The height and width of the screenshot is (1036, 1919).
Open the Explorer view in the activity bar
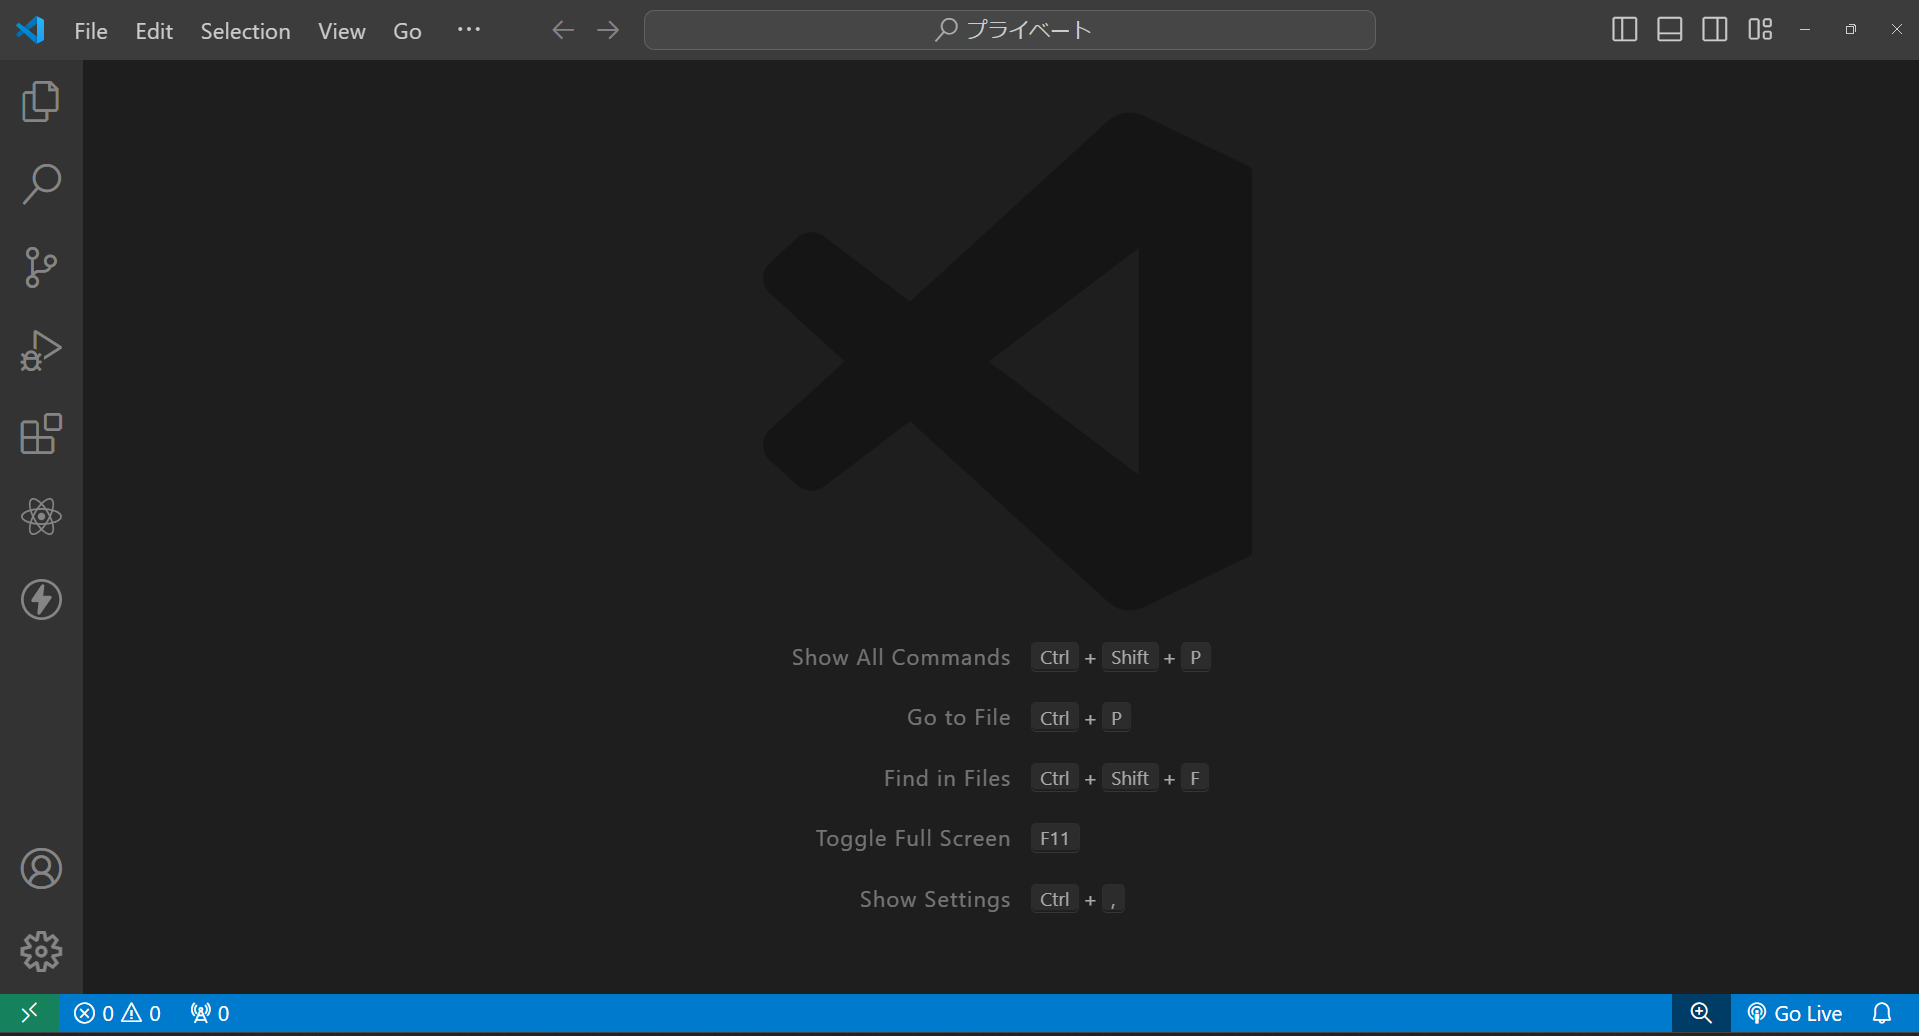[x=40, y=100]
